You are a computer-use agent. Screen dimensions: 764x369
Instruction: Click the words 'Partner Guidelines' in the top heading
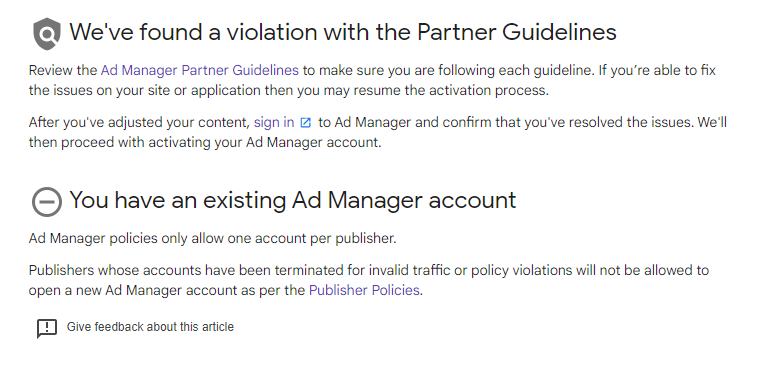click(517, 32)
